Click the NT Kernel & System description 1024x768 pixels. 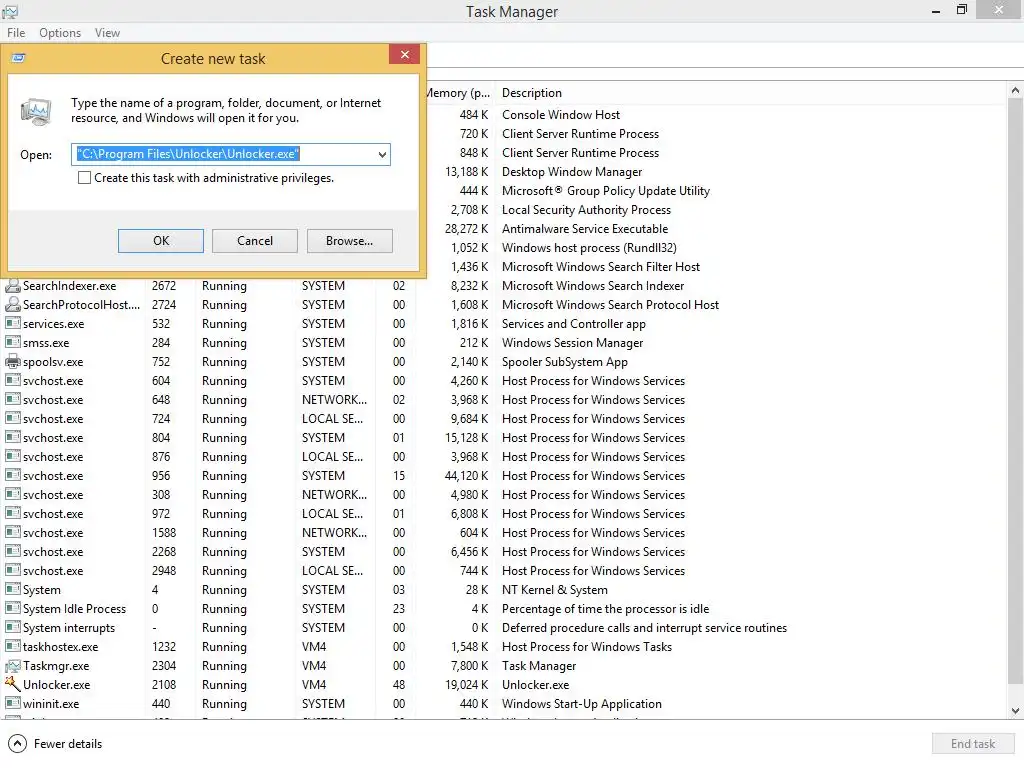coord(554,590)
